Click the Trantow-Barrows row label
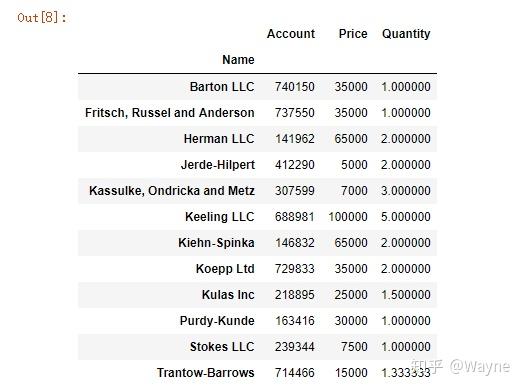The width and height of the screenshot is (523, 391). coord(206,373)
